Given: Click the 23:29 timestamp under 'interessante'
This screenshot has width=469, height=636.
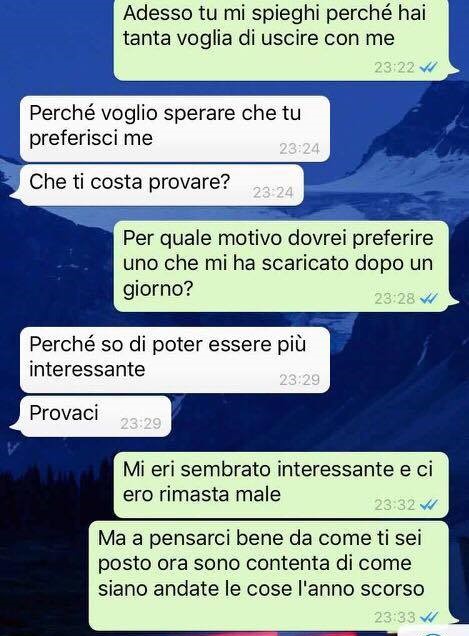Looking at the screenshot, I should coord(299,380).
